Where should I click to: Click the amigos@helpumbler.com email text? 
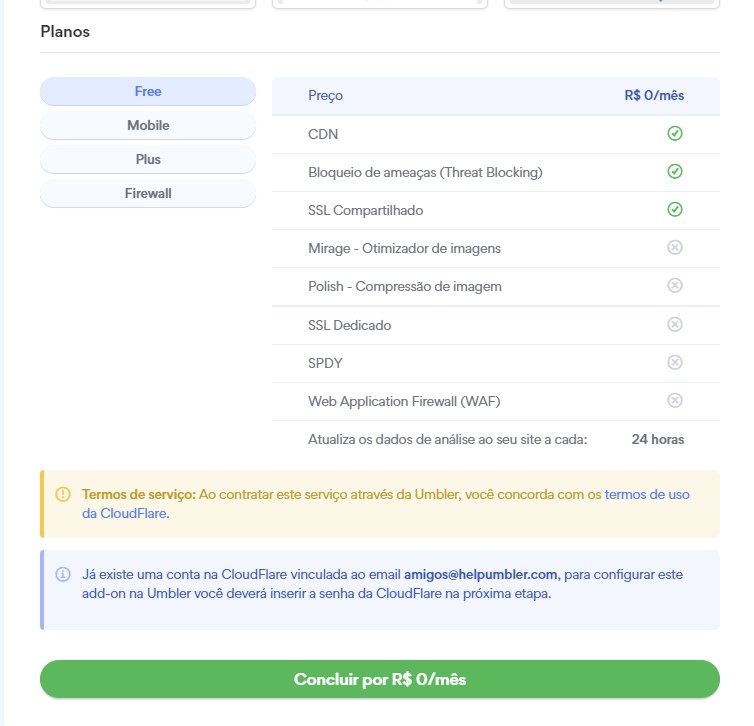[482, 574]
